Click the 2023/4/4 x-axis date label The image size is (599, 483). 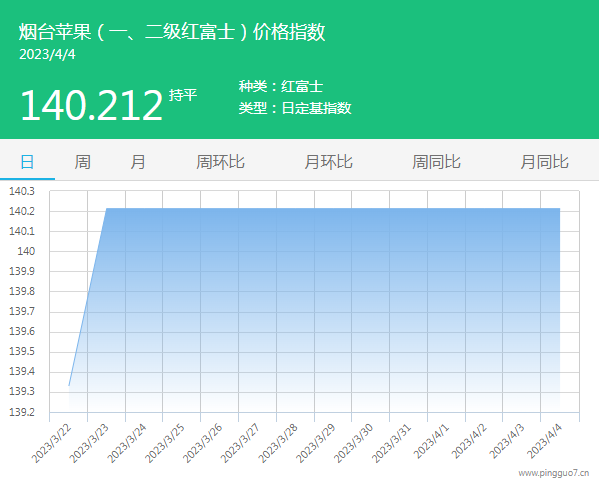pos(544,441)
